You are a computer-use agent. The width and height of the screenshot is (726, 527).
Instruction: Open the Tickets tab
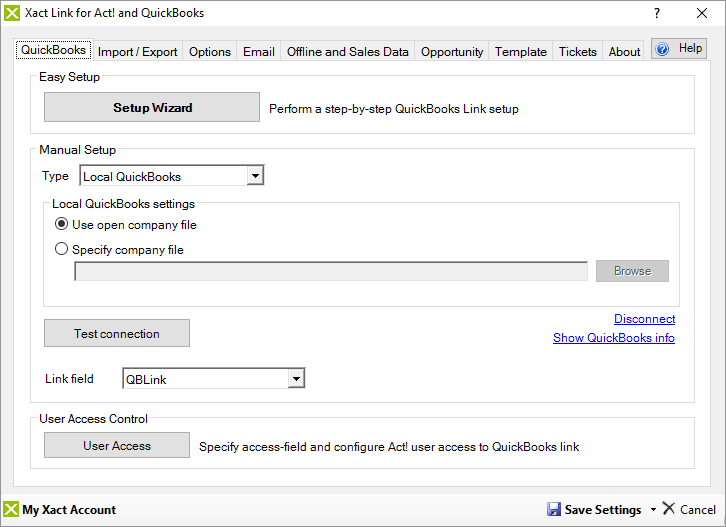click(578, 51)
